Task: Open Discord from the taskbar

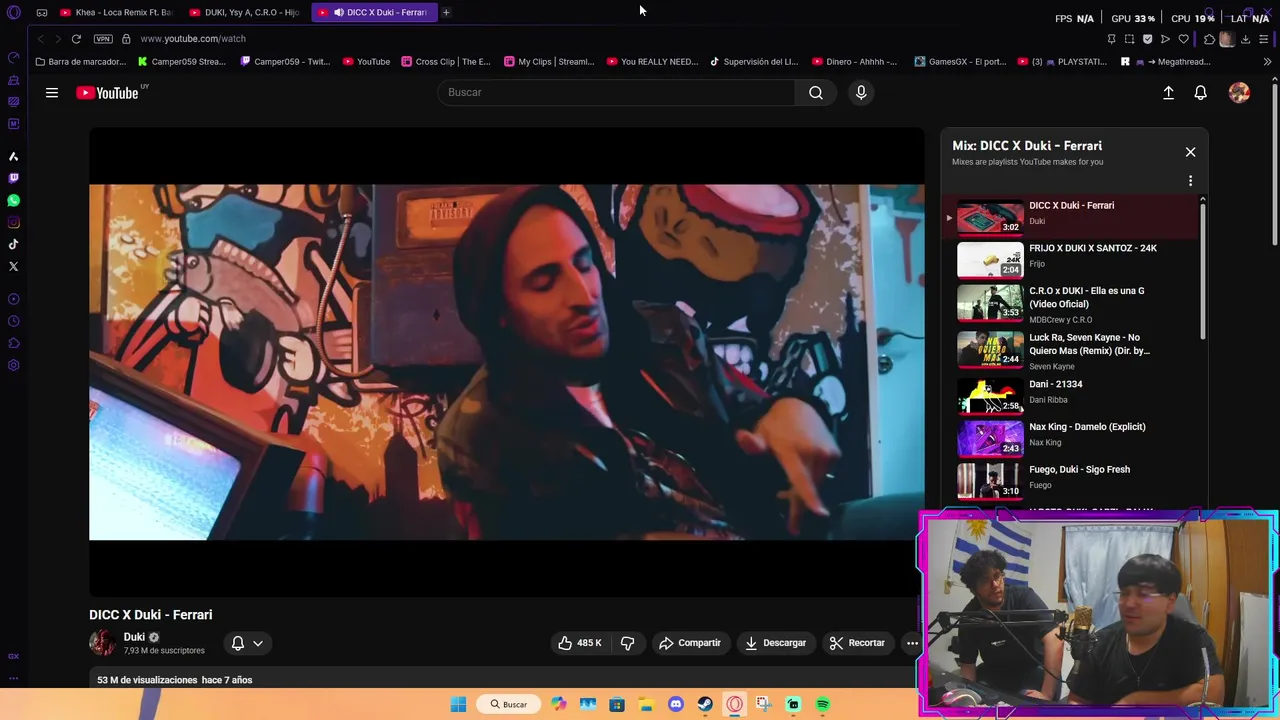Action: (x=676, y=704)
